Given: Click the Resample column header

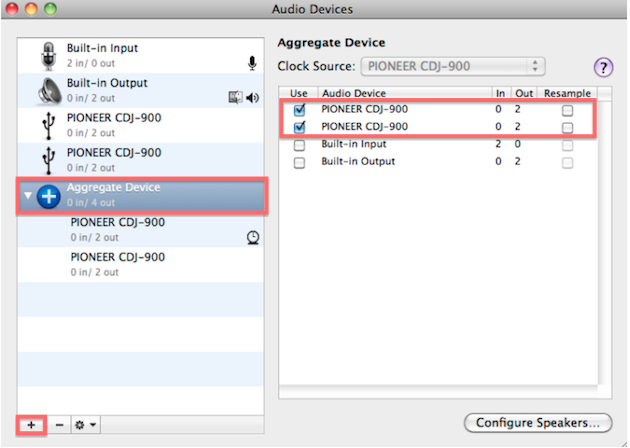Looking at the screenshot, I should pos(567,93).
